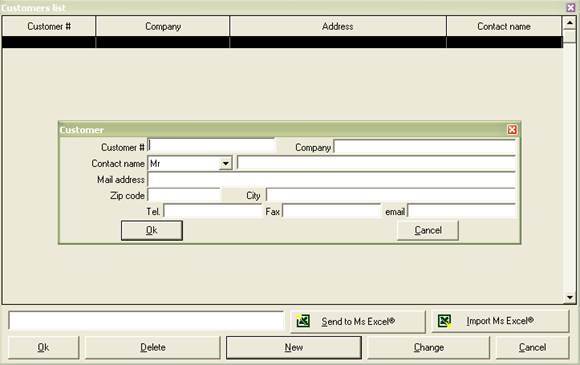Click the scrollbar up arrow

tap(570, 23)
